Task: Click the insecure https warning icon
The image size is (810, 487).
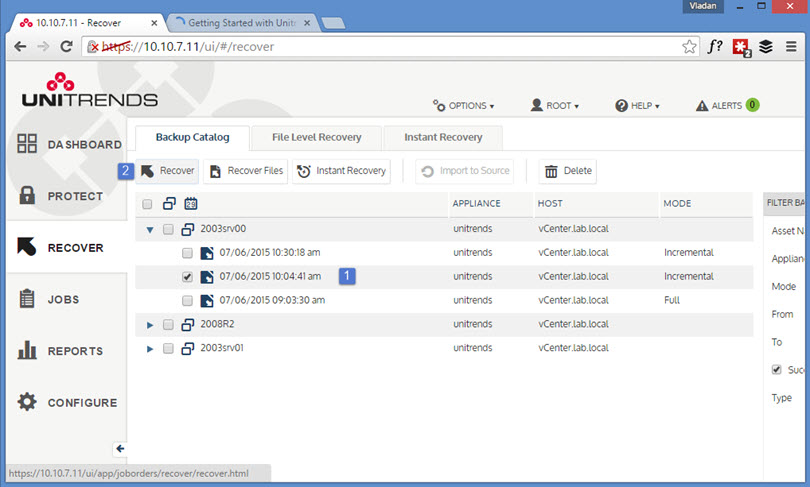Action: [x=93, y=47]
